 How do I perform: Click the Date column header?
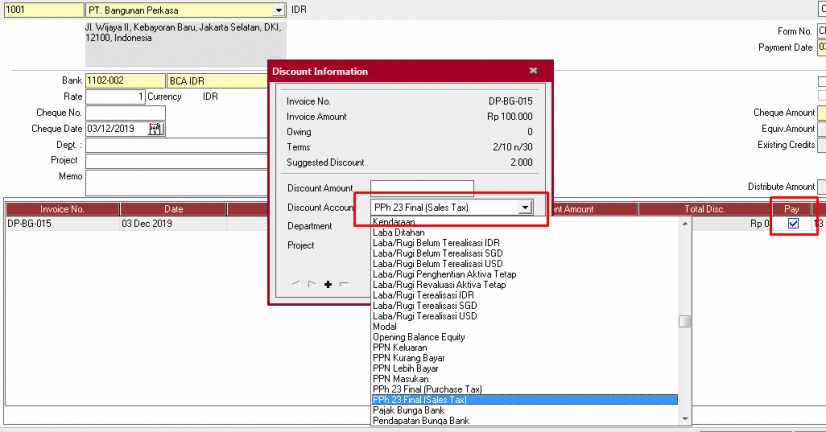click(x=174, y=209)
